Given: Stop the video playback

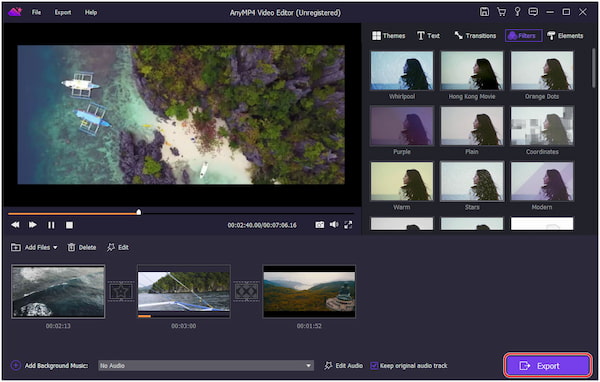Looking at the screenshot, I should [x=69, y=225].
